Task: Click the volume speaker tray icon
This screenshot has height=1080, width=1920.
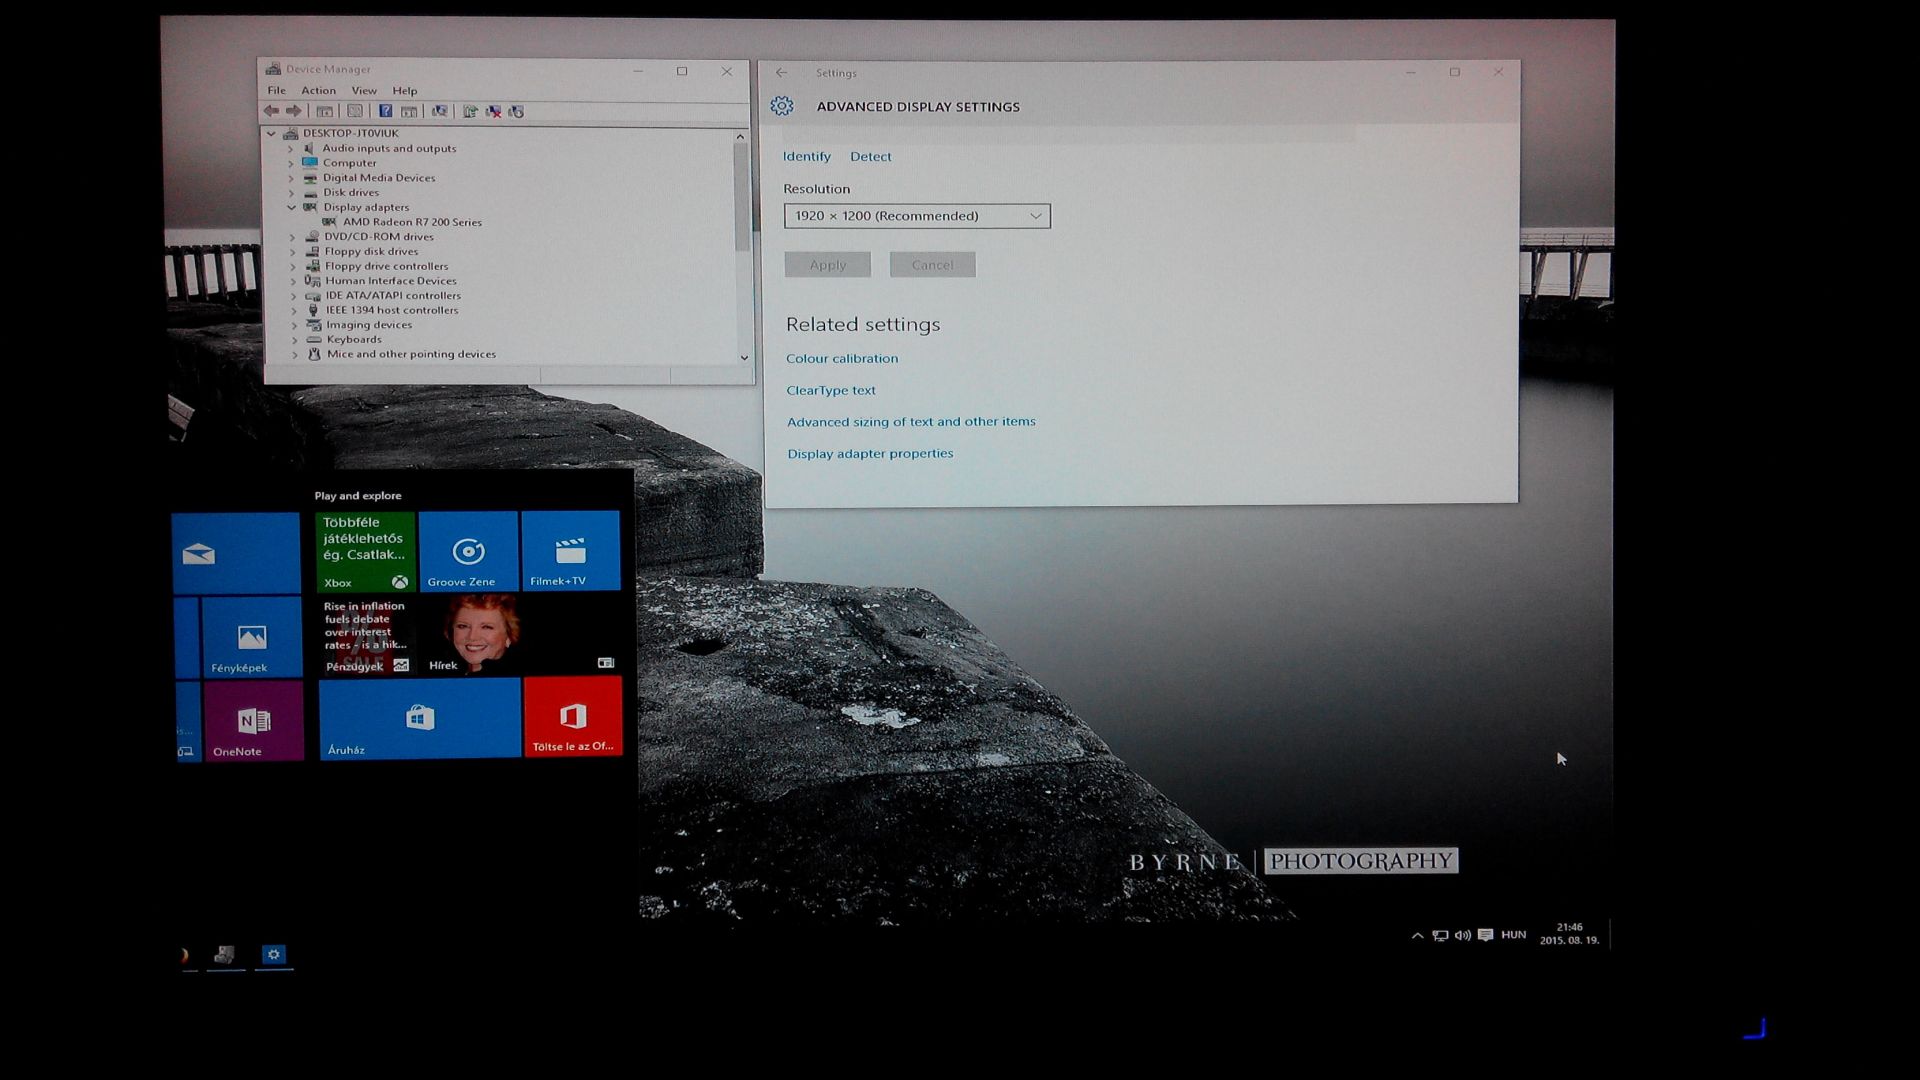Action: (x=1462, y=936)
